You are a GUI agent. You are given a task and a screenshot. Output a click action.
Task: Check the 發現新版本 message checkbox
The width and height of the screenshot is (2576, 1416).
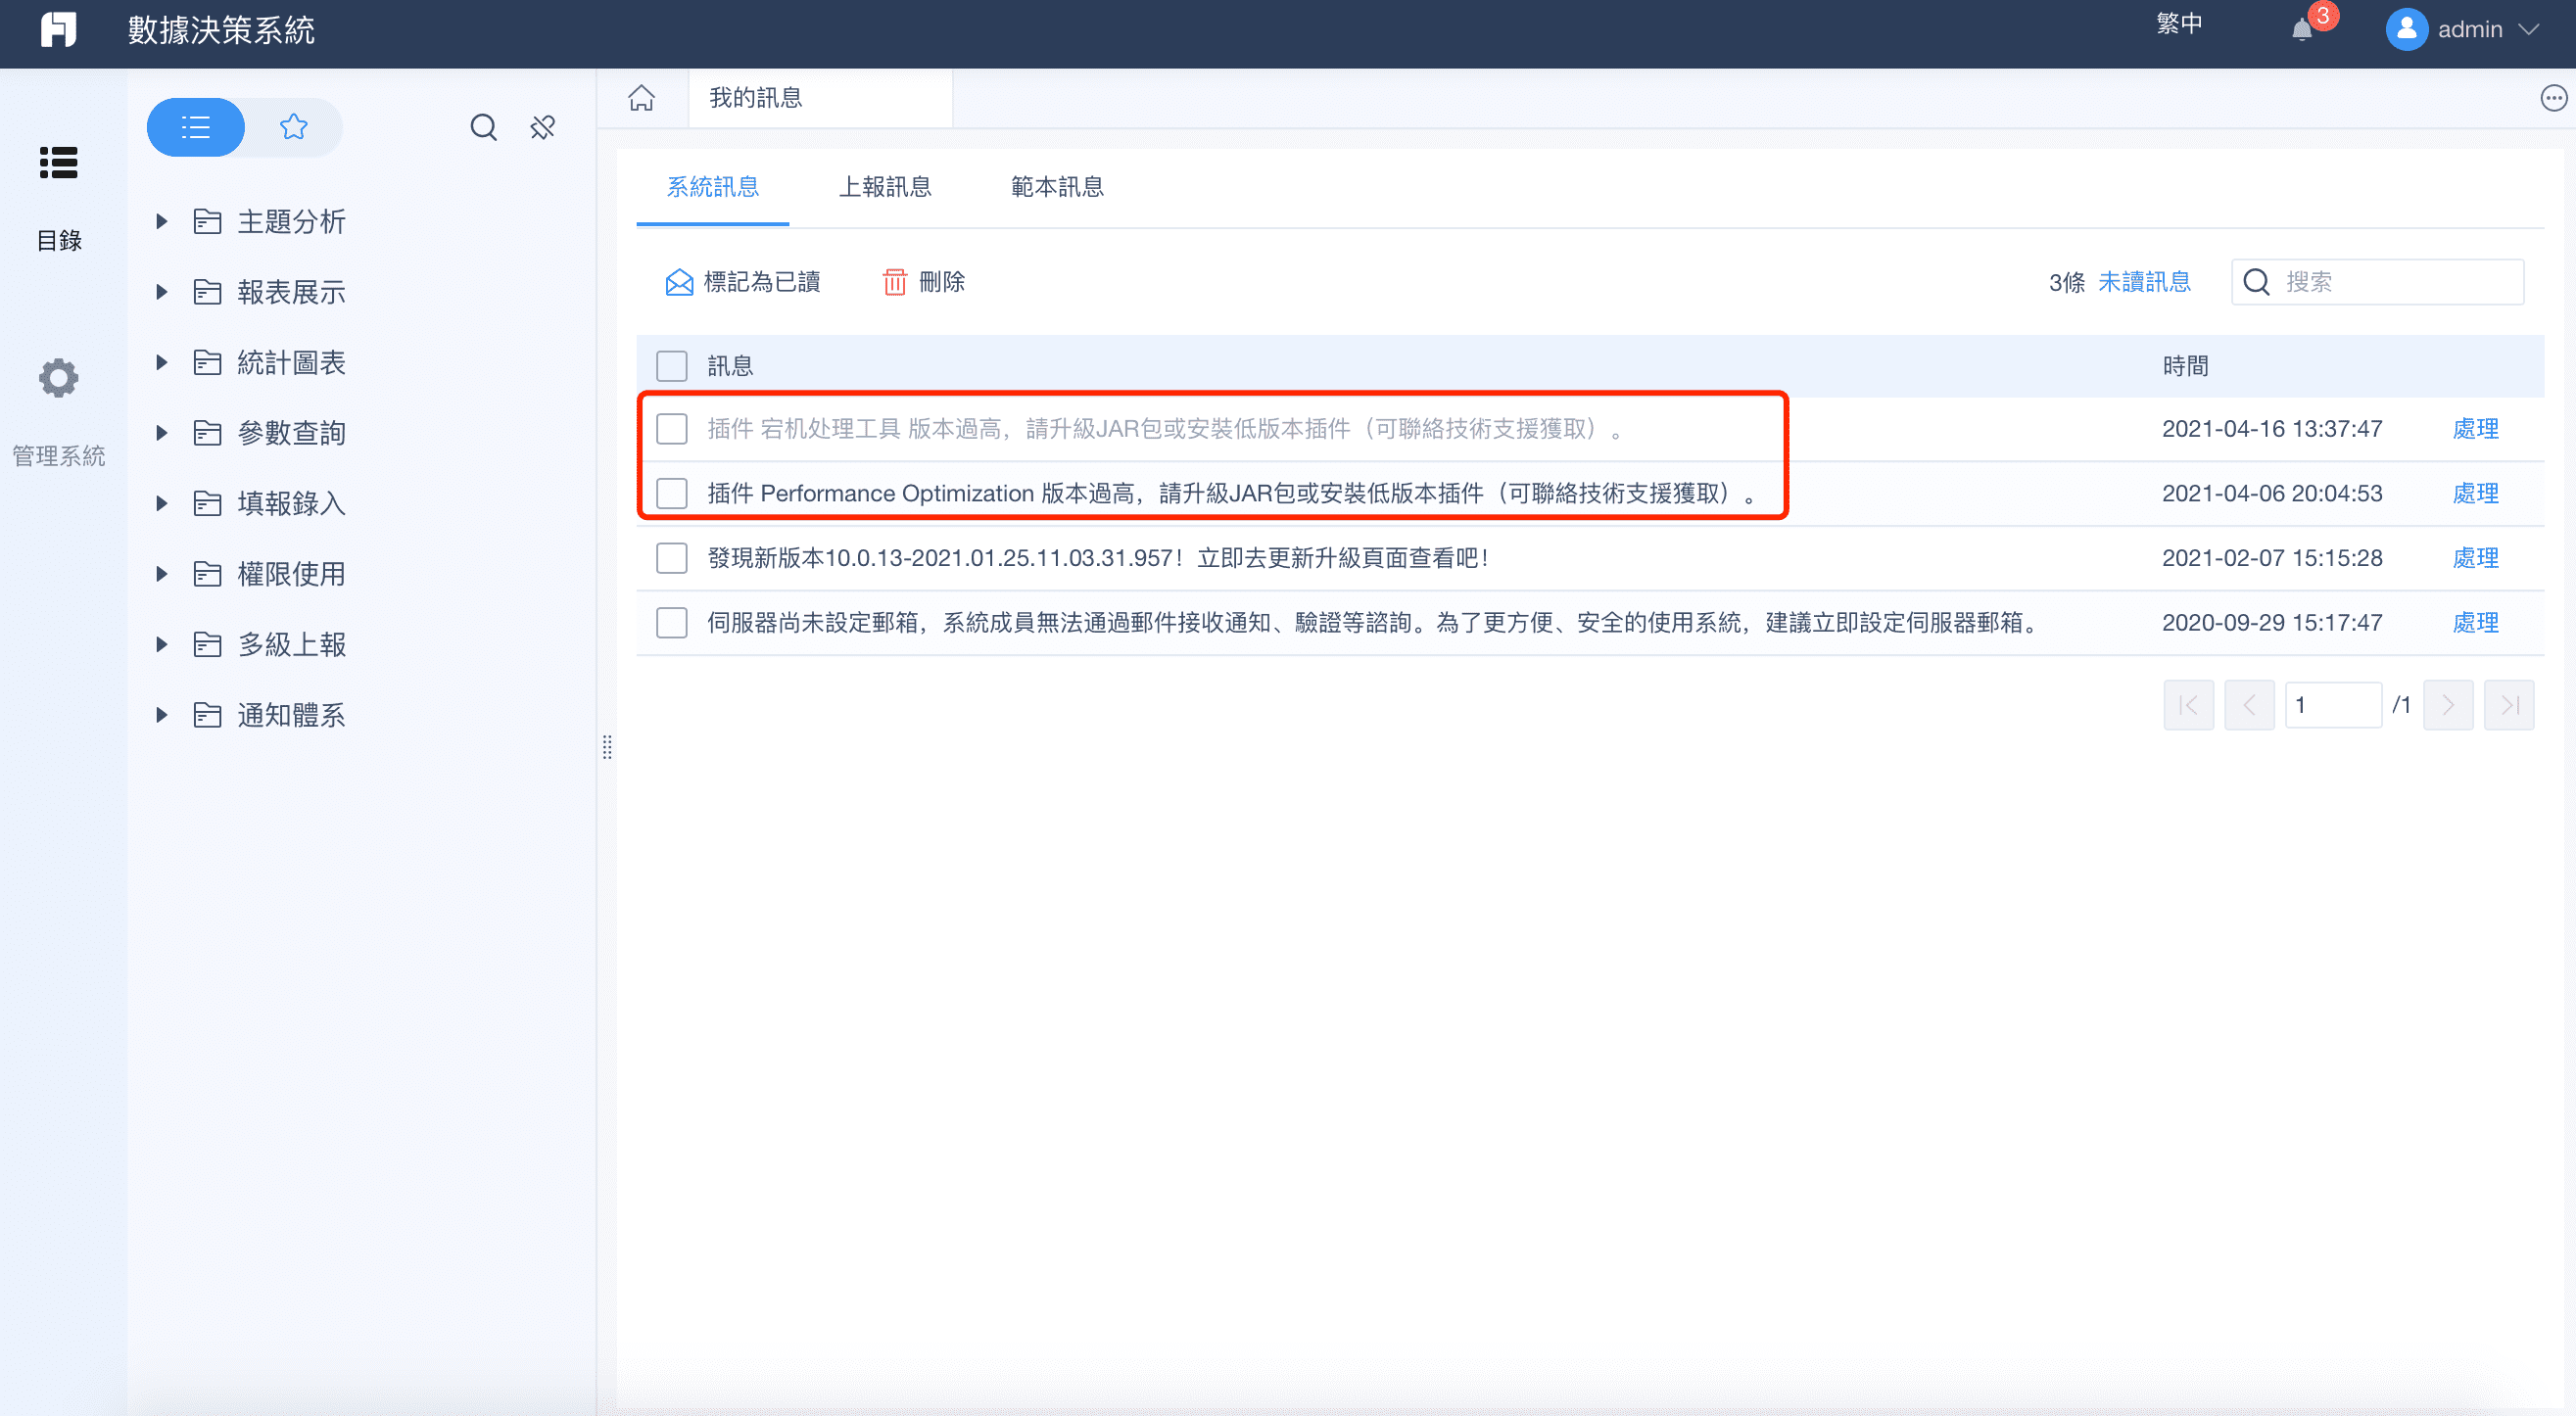pyautogui.click(x=672, y=558)
